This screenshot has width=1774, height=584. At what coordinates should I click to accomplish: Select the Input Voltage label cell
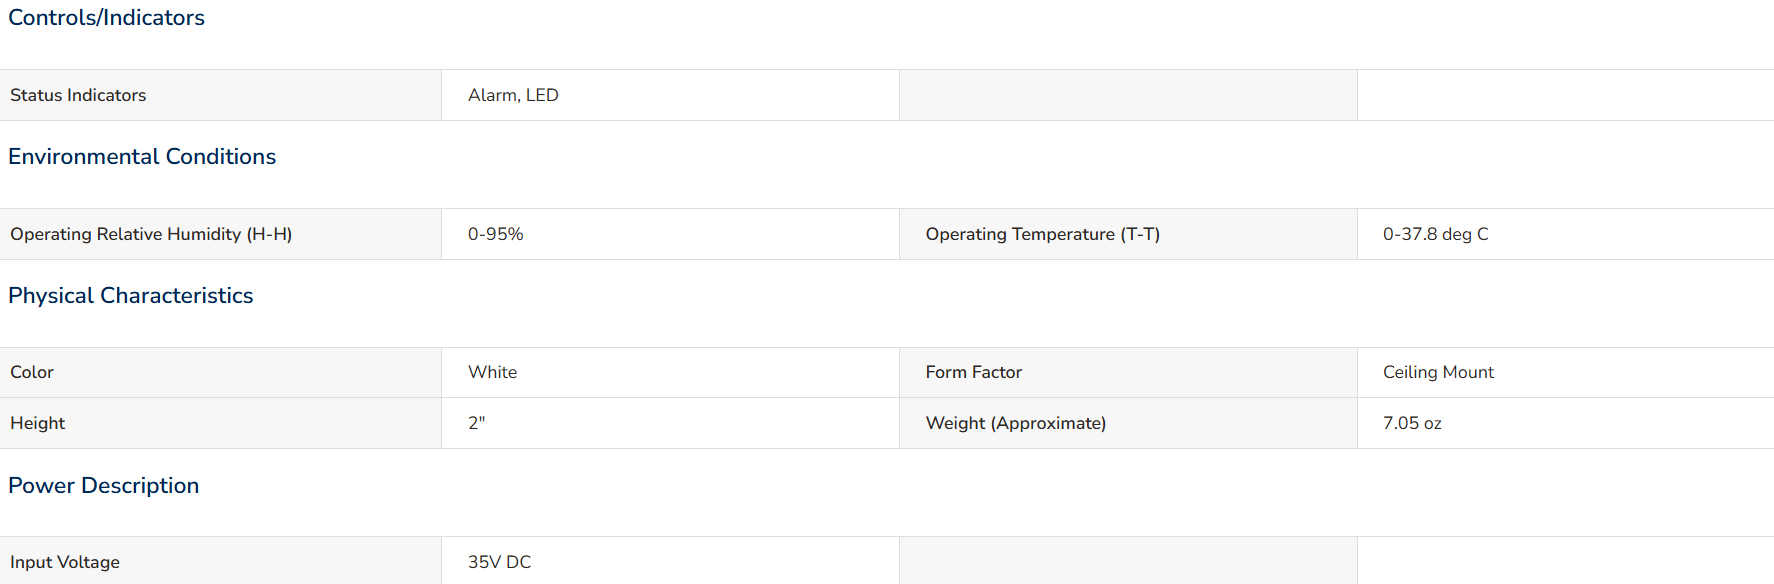(x=220, y=561)
